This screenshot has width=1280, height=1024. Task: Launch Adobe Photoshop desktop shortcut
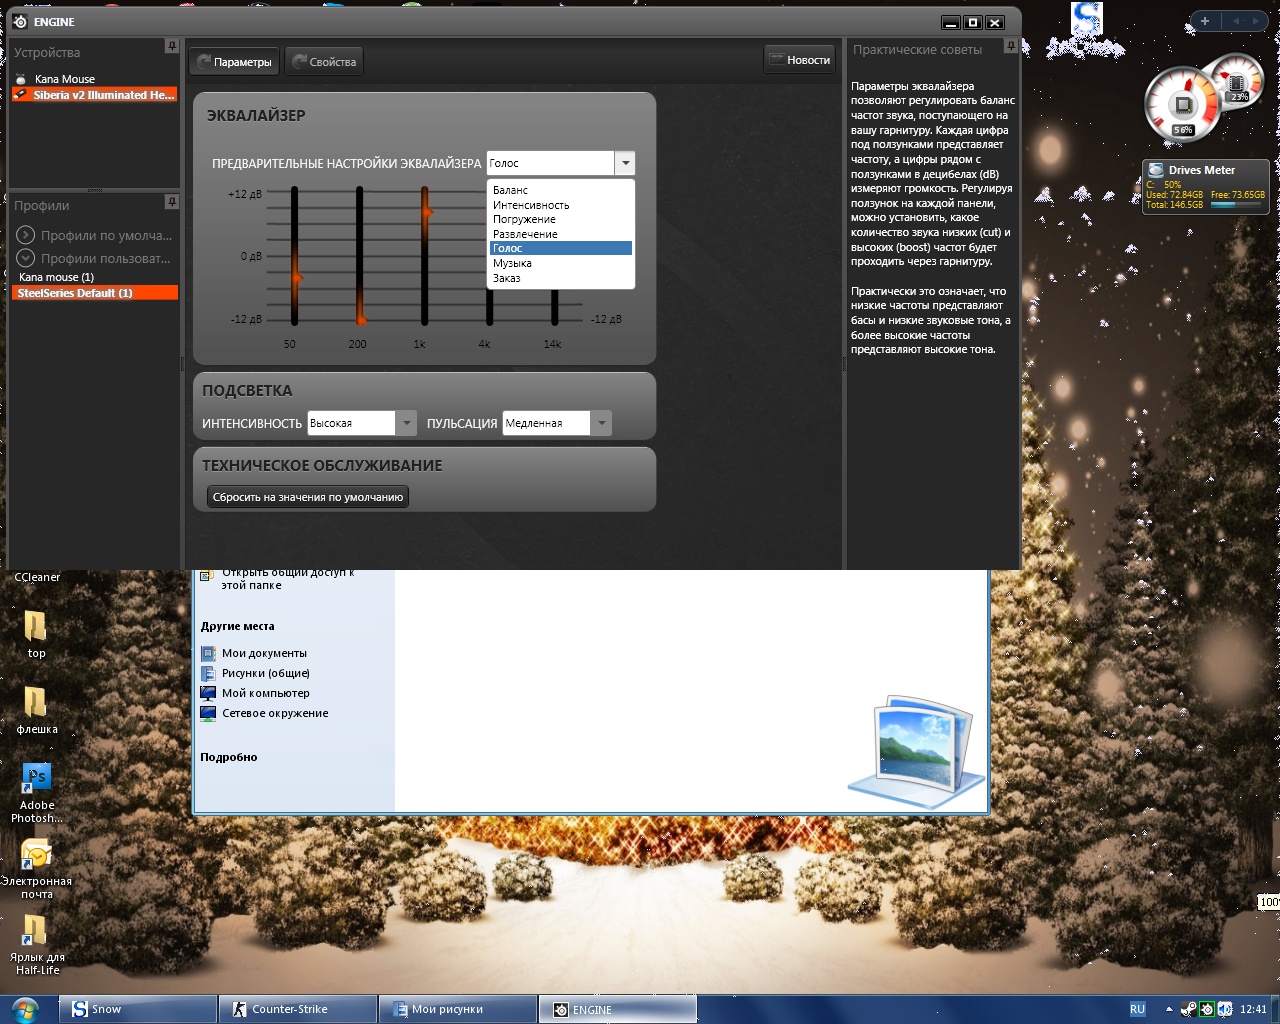pos(36,791)
